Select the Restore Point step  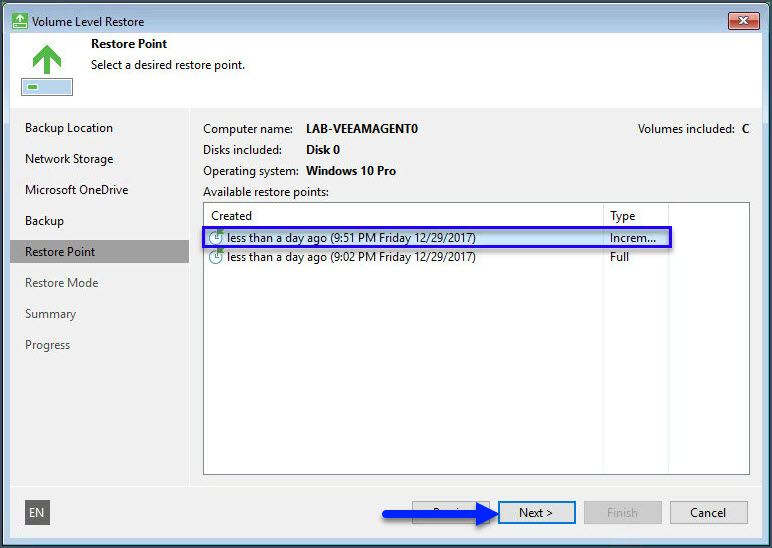coord(99,252)
